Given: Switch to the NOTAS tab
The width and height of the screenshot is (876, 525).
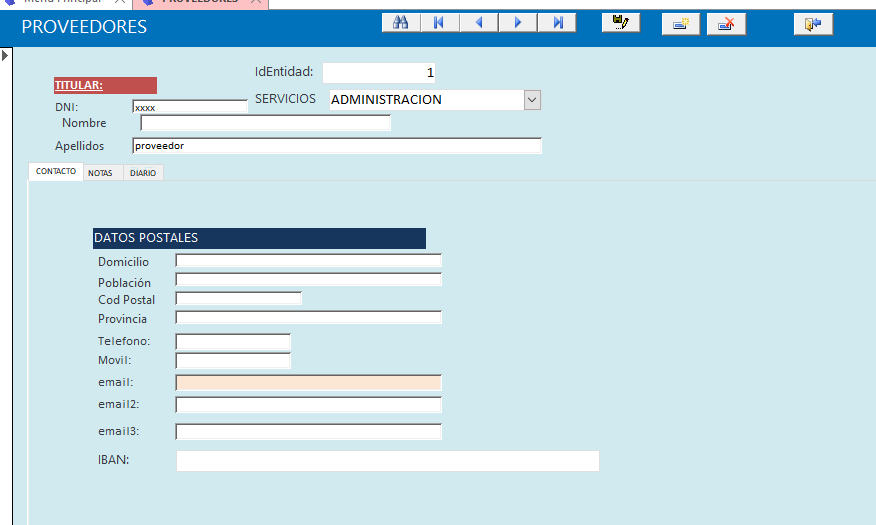Looking at the screenshot, I should tap(100, 173).
